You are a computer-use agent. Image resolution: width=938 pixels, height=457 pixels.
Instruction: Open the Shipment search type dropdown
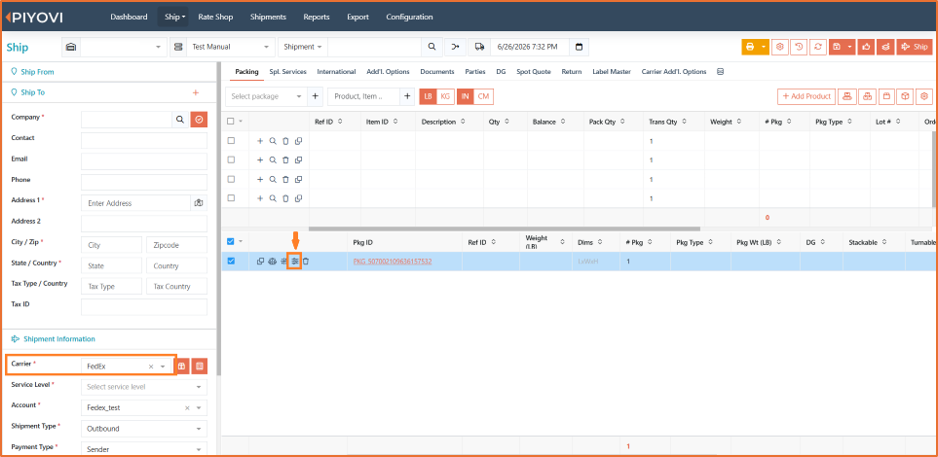303,47
